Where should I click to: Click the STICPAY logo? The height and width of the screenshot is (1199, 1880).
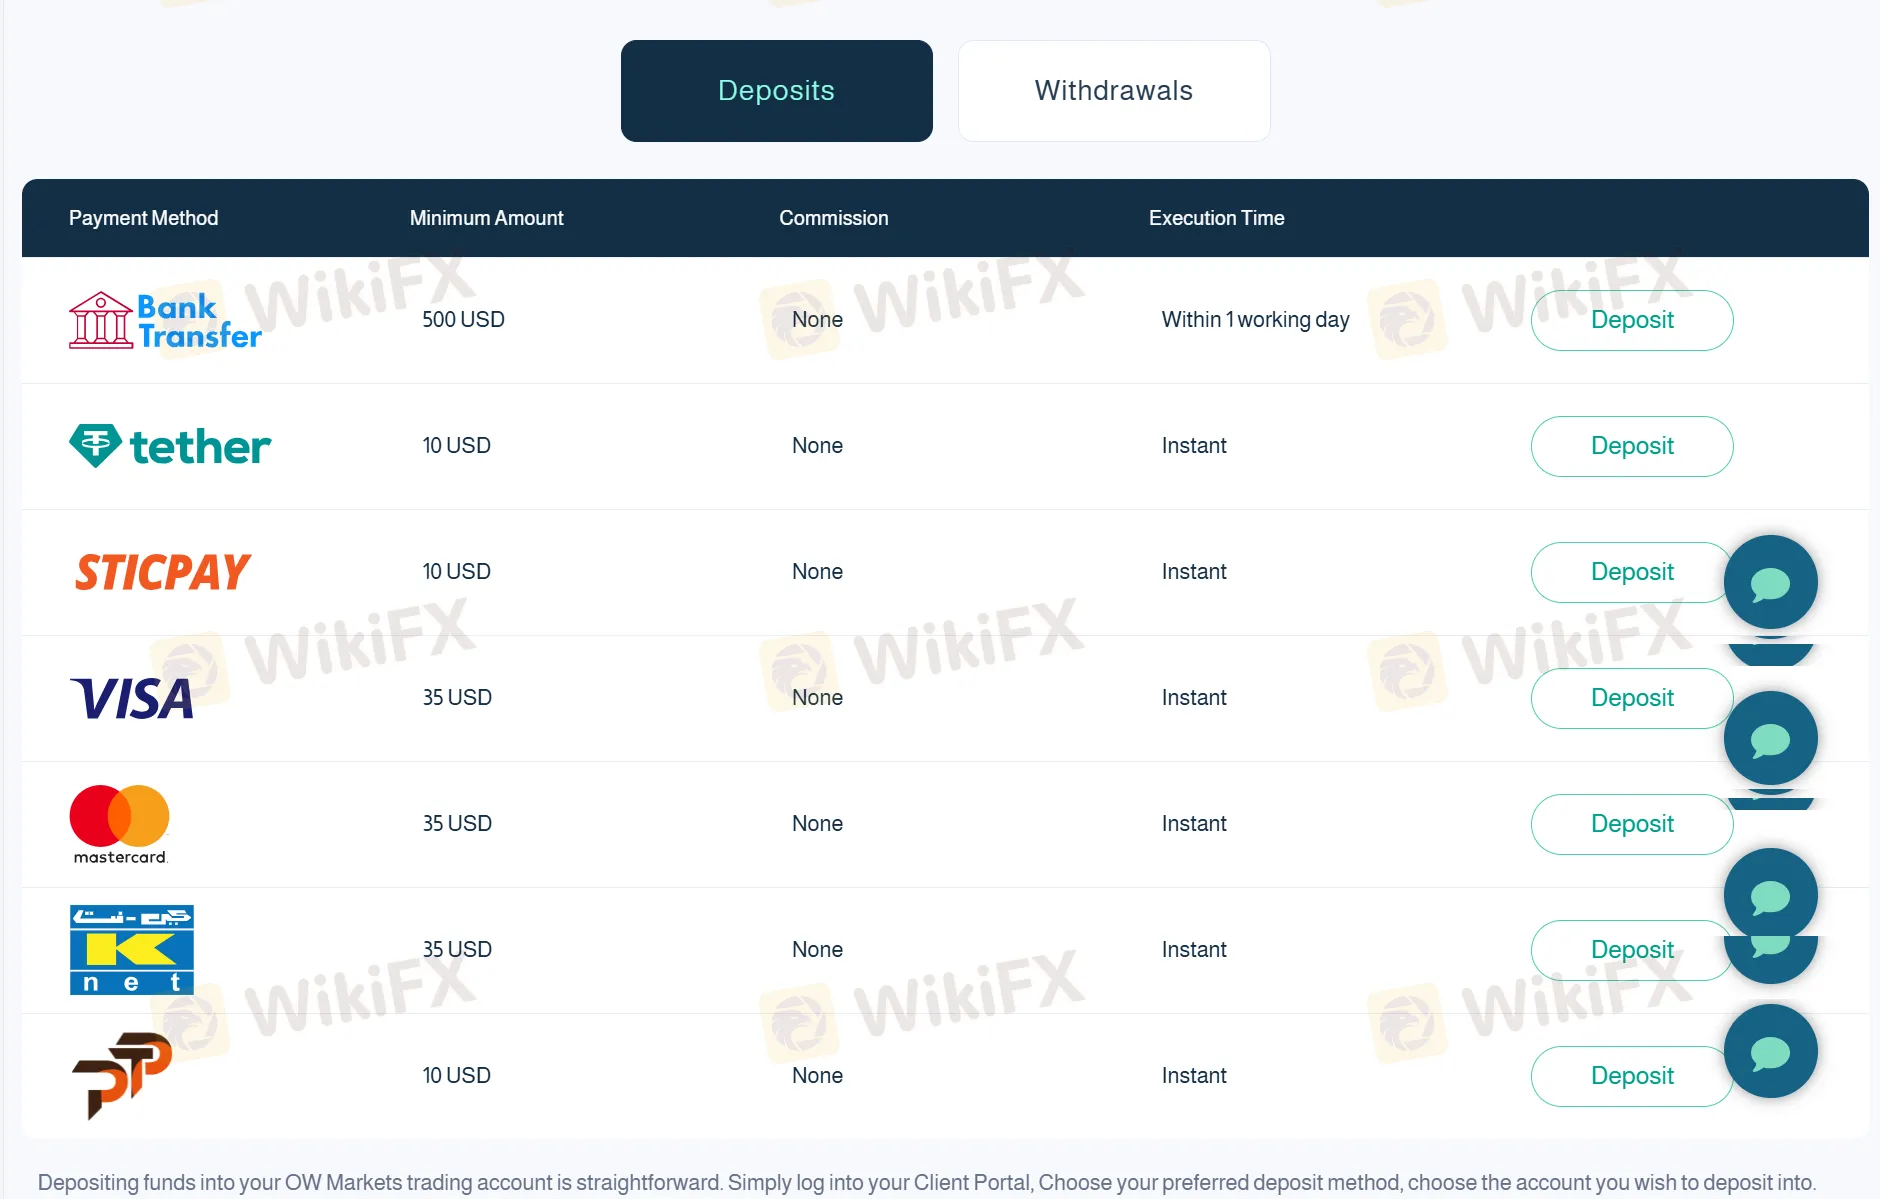(x=163, y=572)
